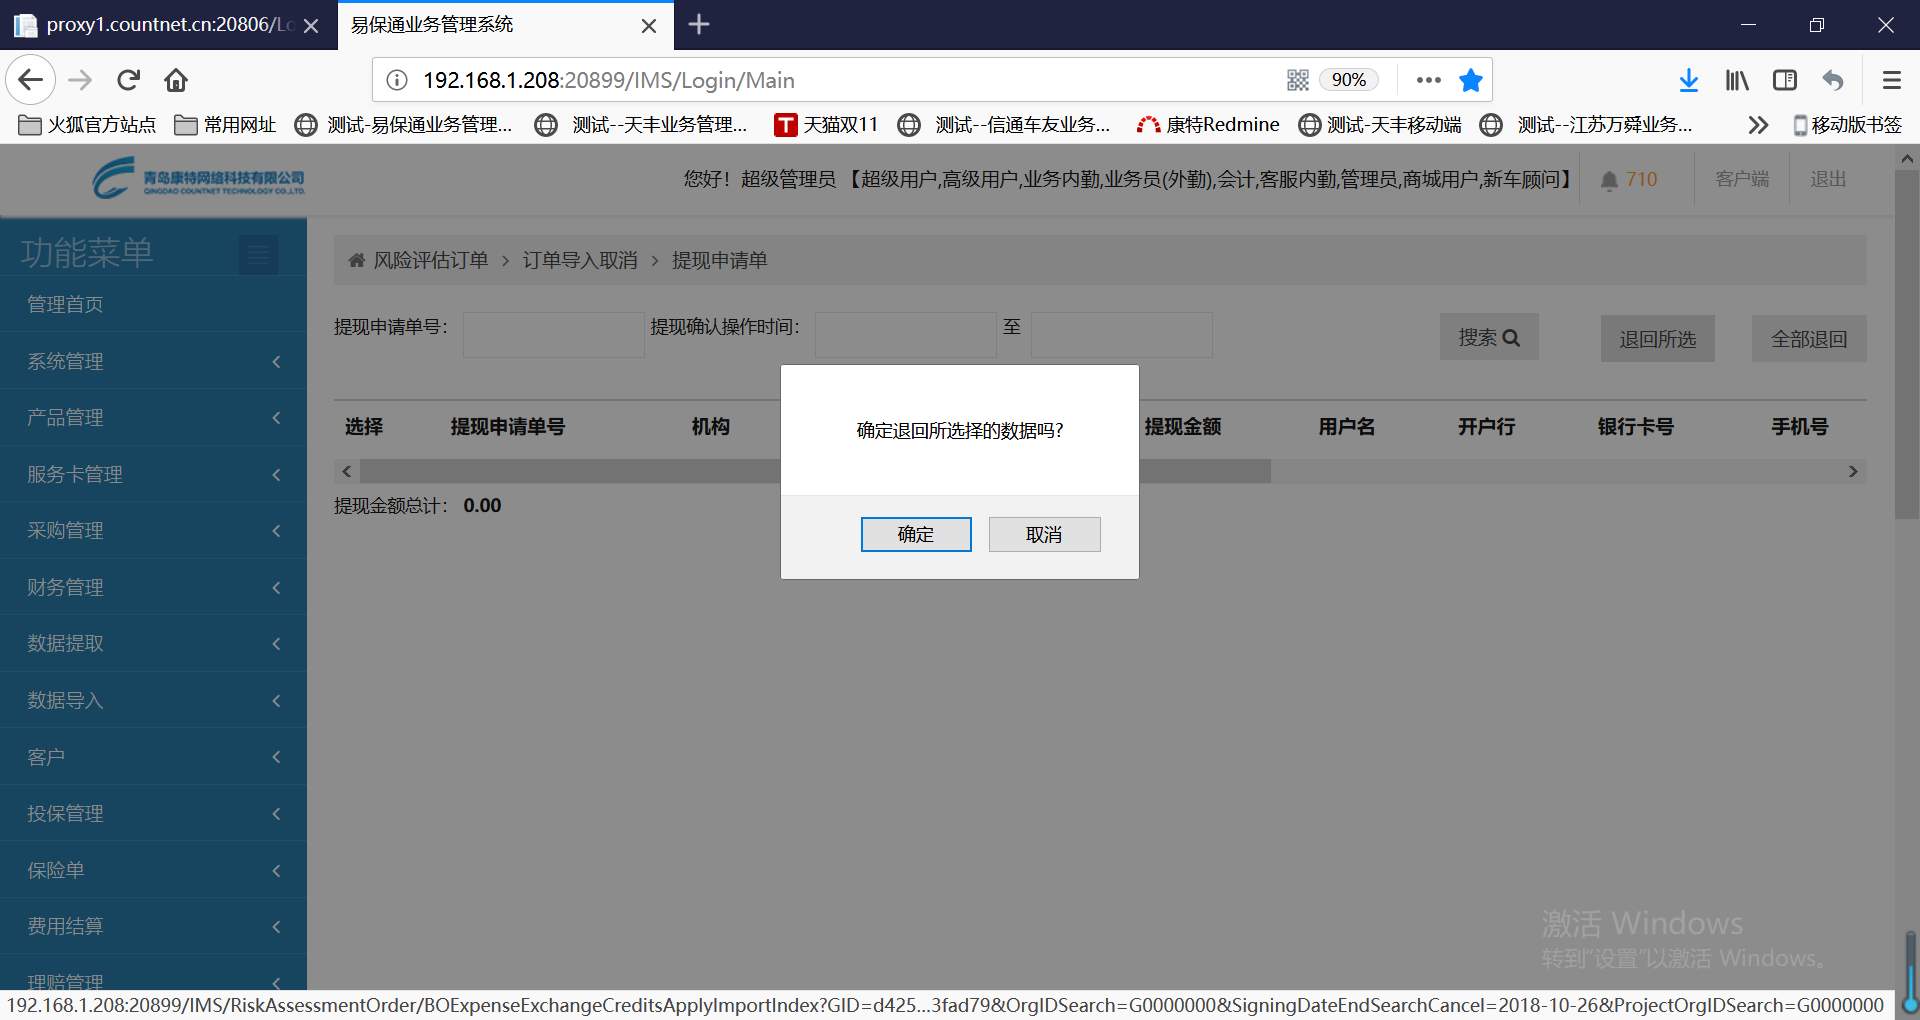This screenshot has height=1020, width=1920.
Task: Expand 产品管理 sidebar menu
Action: pos(153,417)
